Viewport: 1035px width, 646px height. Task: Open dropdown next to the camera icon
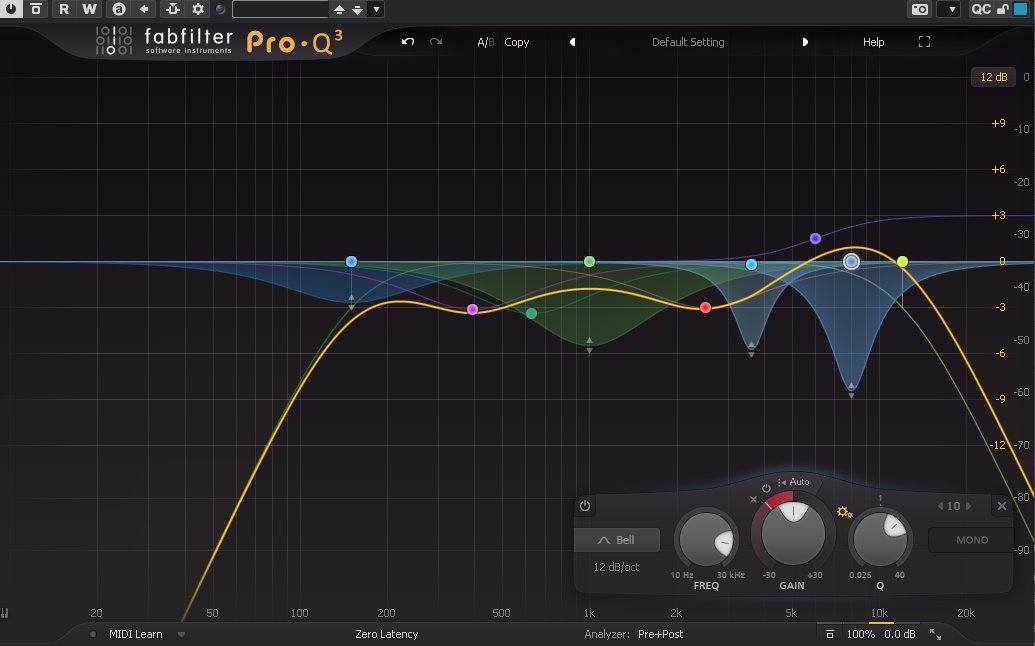(x=951, y=9)
